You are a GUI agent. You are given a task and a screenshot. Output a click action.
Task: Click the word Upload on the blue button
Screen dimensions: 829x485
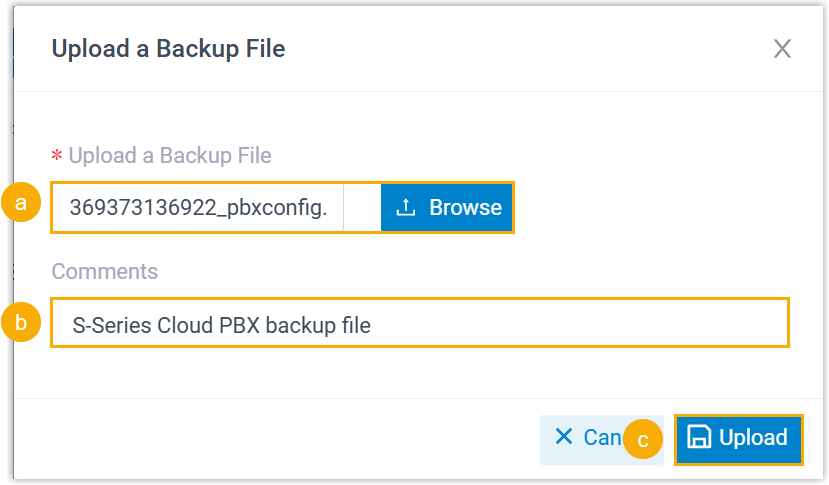[753, 437]
